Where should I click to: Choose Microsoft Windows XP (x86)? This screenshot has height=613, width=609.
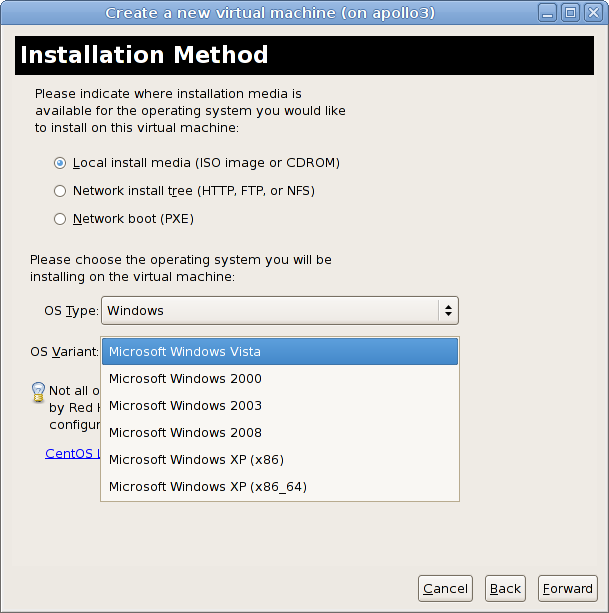pos(280,459)
